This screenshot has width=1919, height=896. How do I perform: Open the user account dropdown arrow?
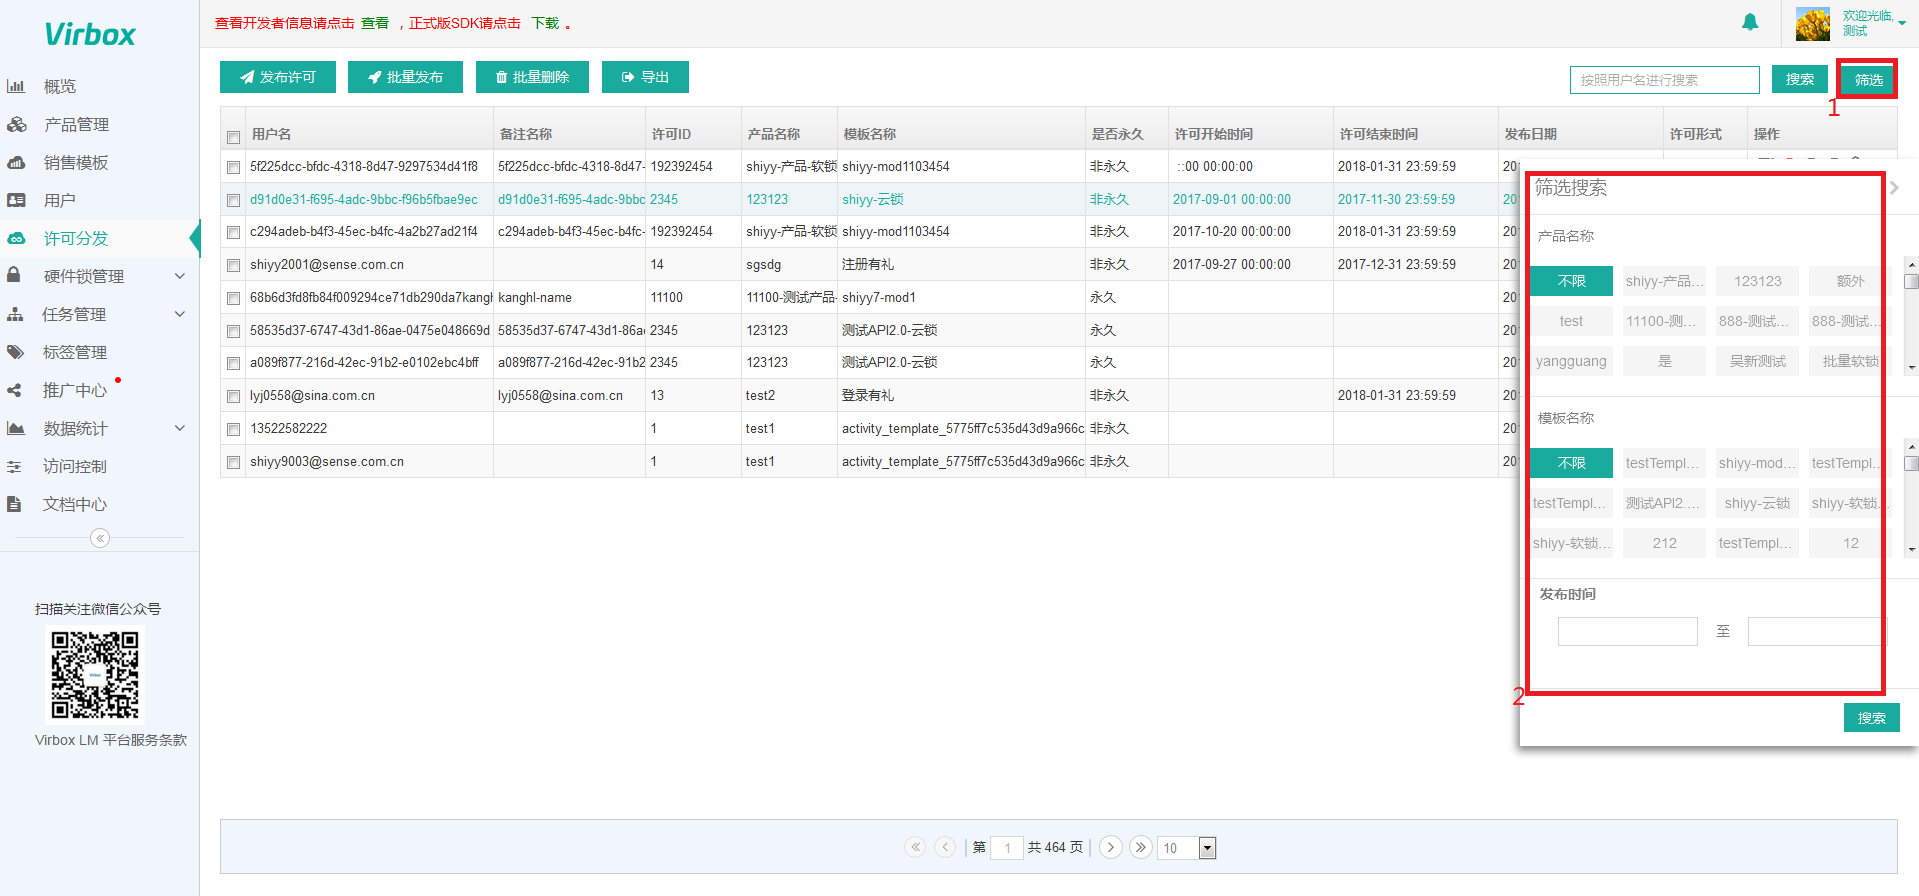point(1902,23)
